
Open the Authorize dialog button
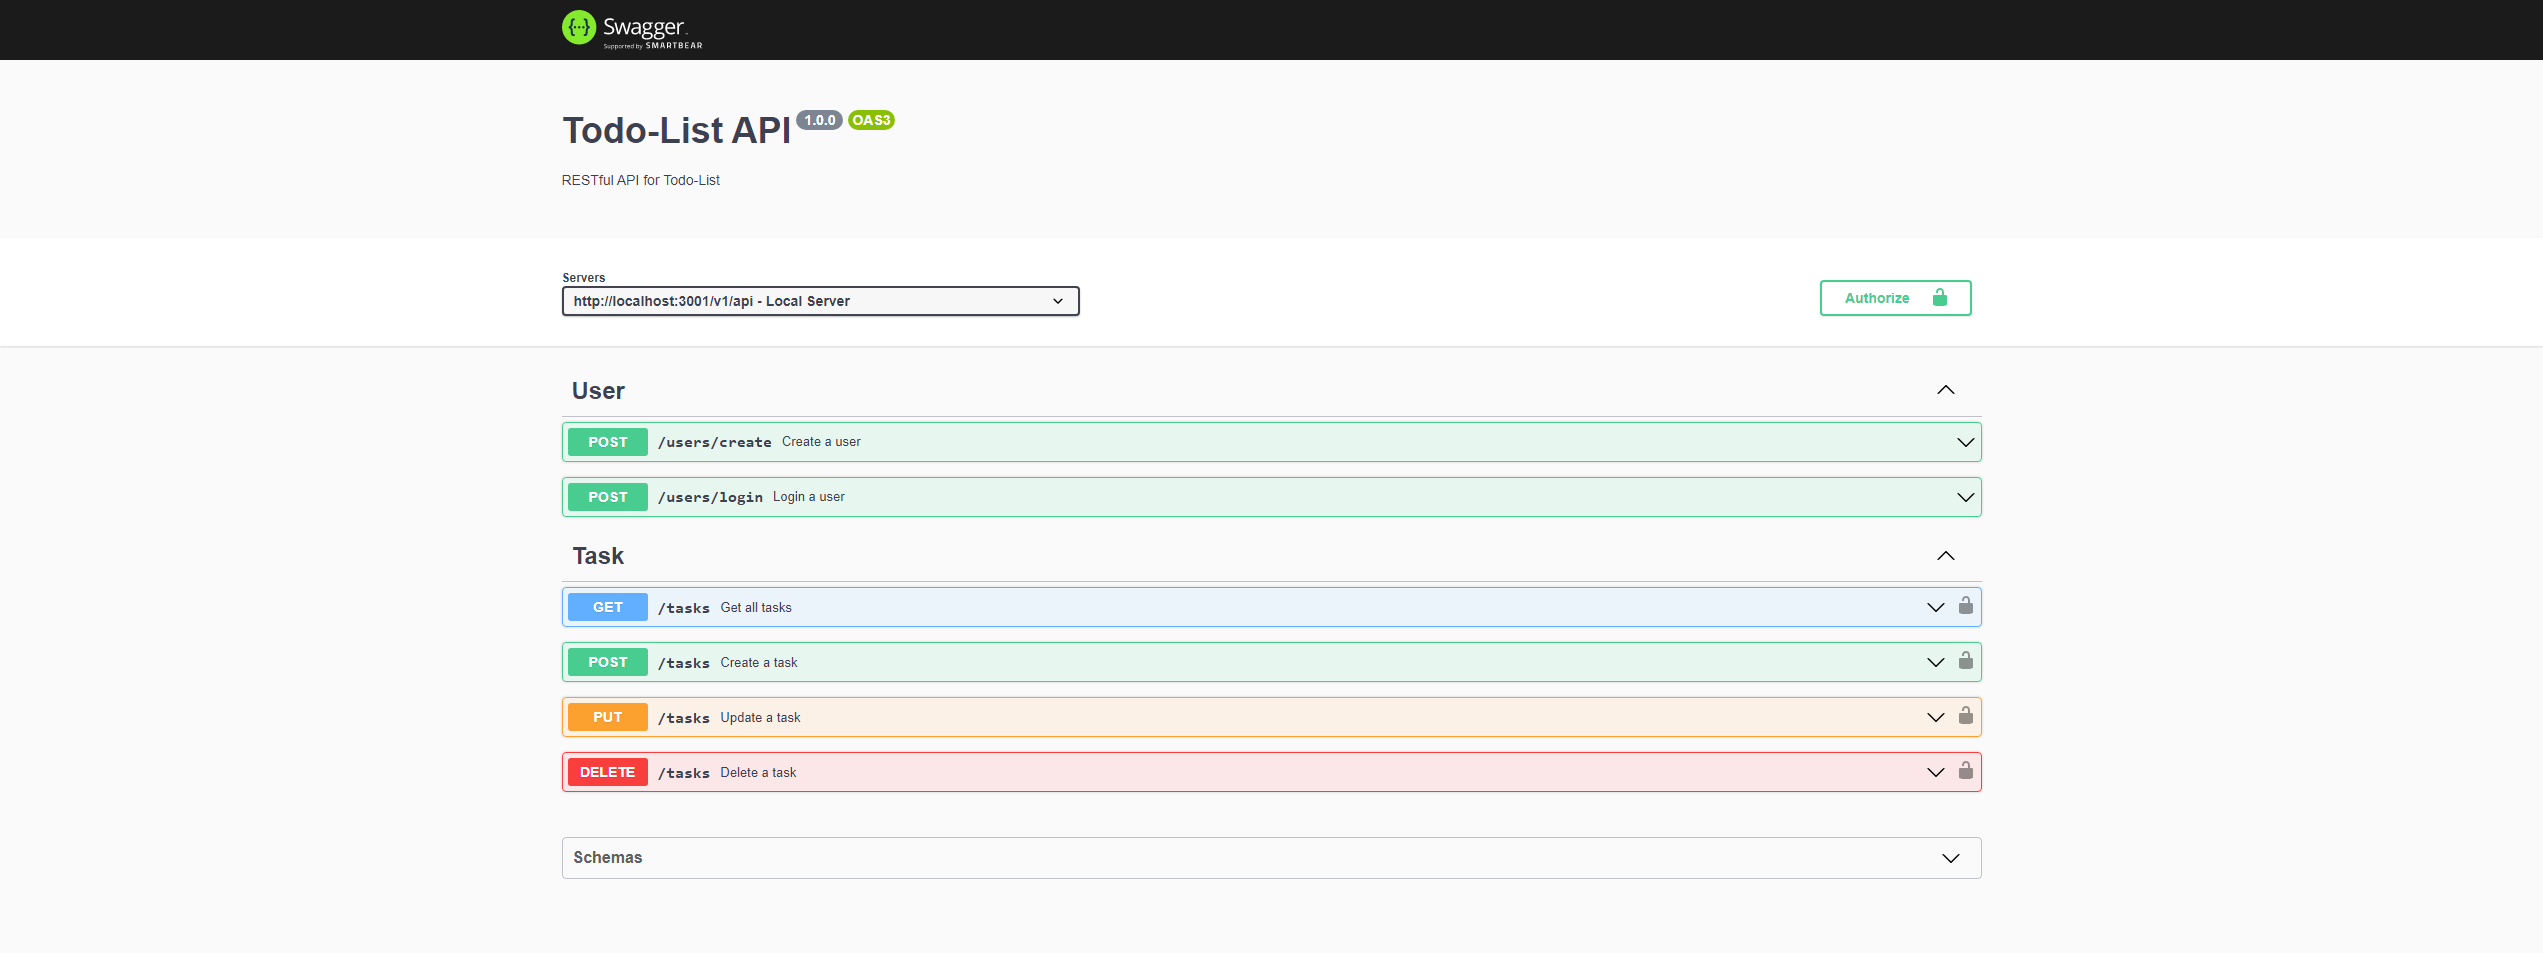click(1895, 298)
